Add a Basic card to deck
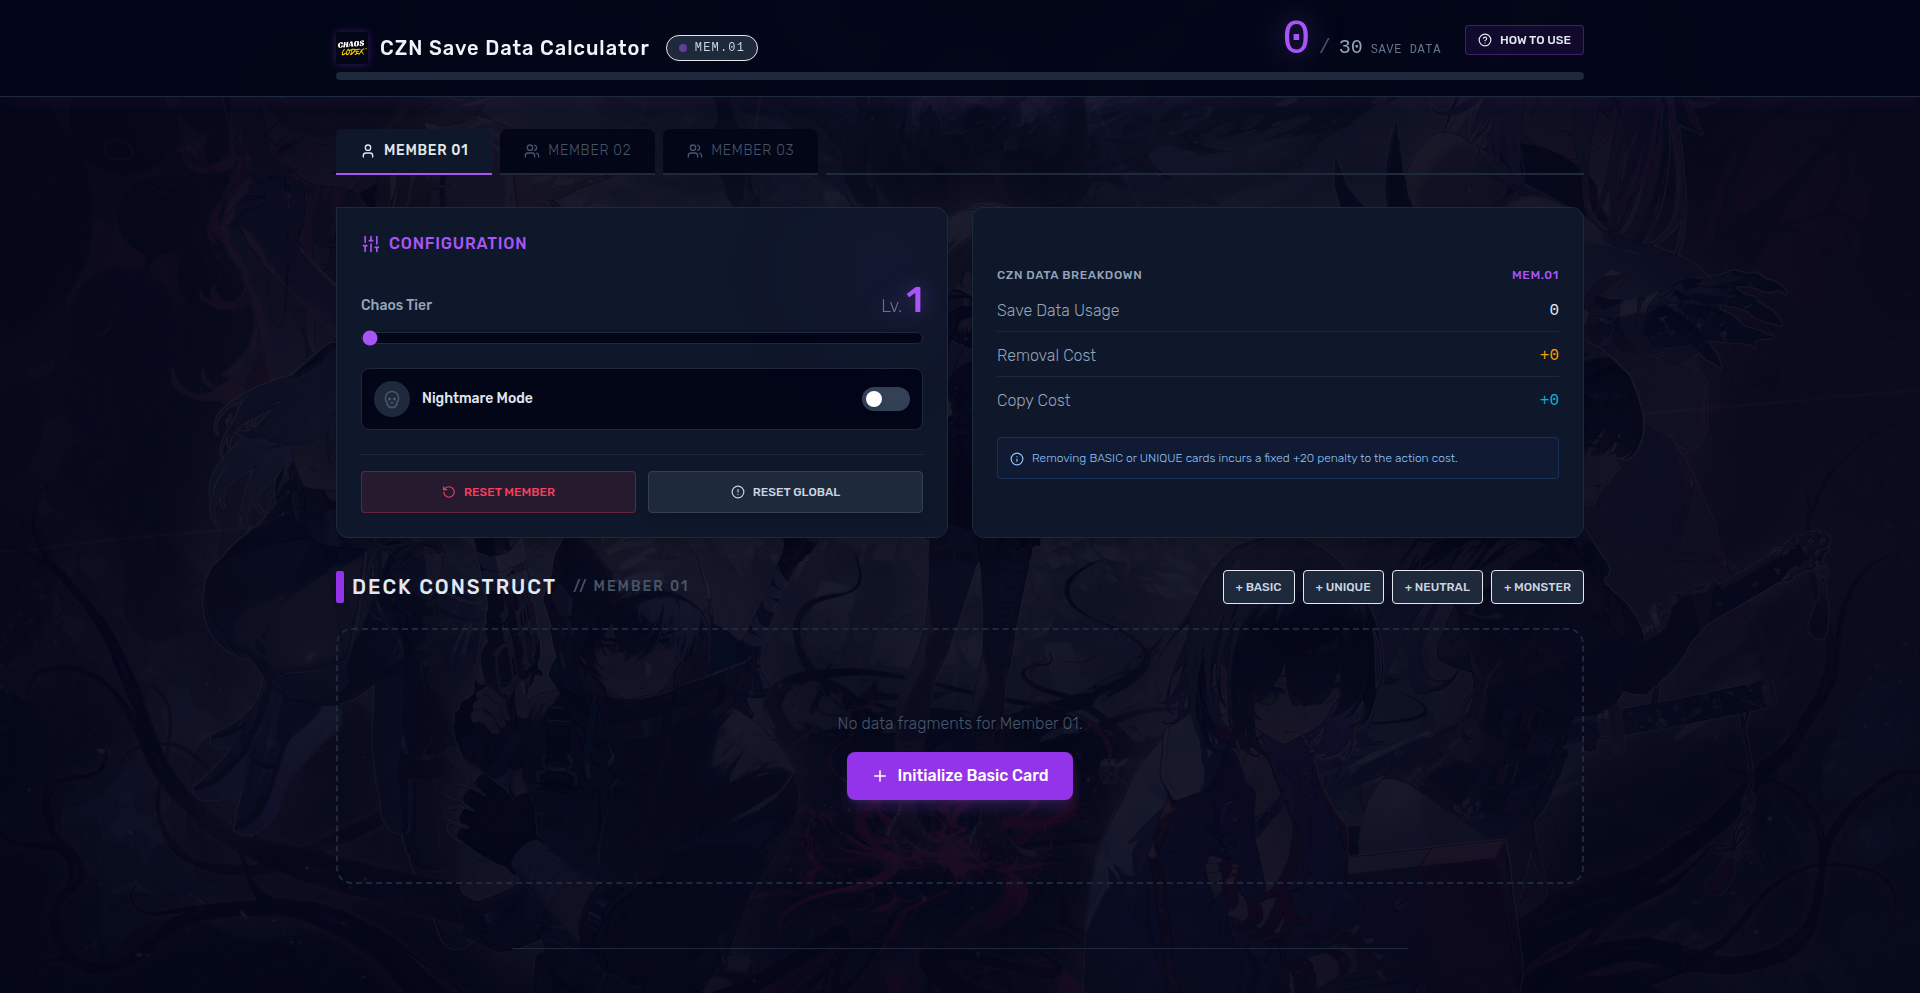 (1259, 587)
